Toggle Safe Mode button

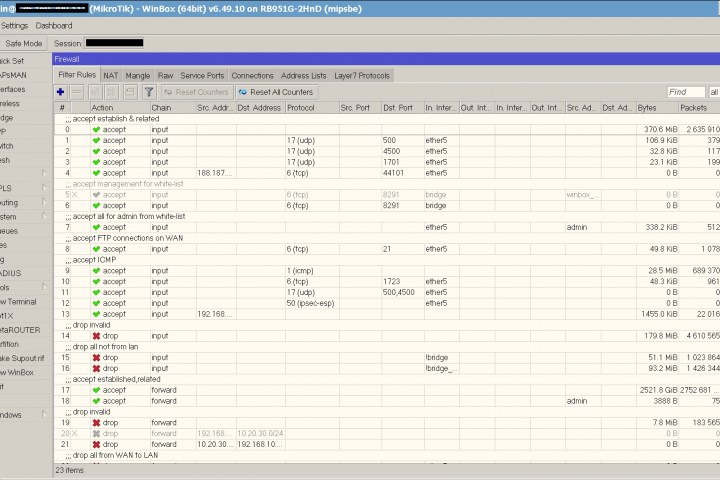[23, 43]
